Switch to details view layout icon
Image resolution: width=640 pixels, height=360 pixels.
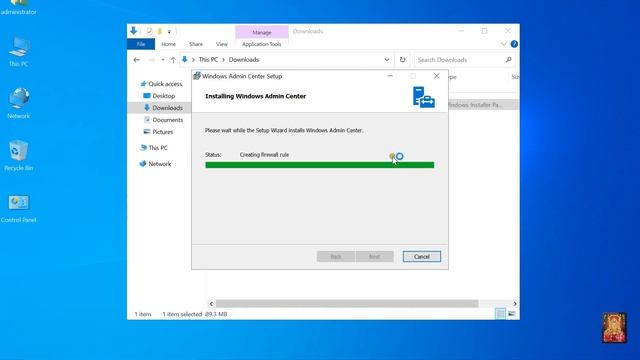(500, 313)
